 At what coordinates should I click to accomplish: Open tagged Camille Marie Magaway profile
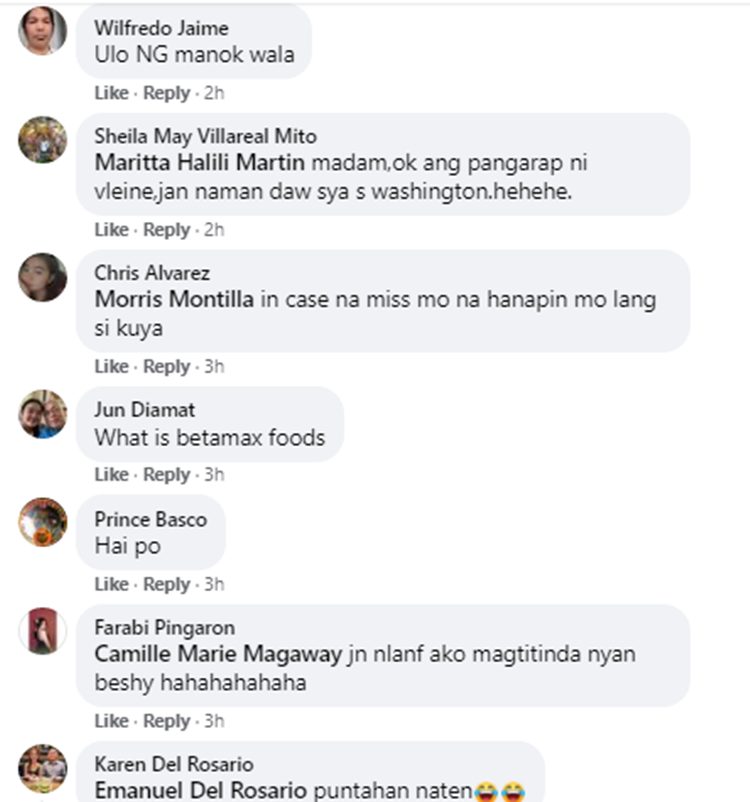tap(218, 654)
